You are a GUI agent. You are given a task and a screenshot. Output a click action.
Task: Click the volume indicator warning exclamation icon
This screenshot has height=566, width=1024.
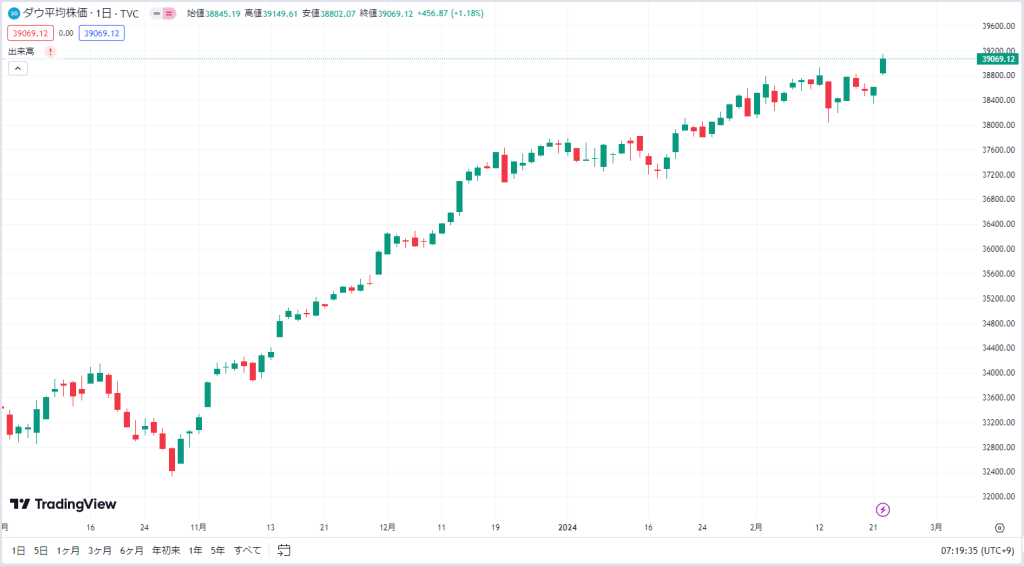coord(50,52)
